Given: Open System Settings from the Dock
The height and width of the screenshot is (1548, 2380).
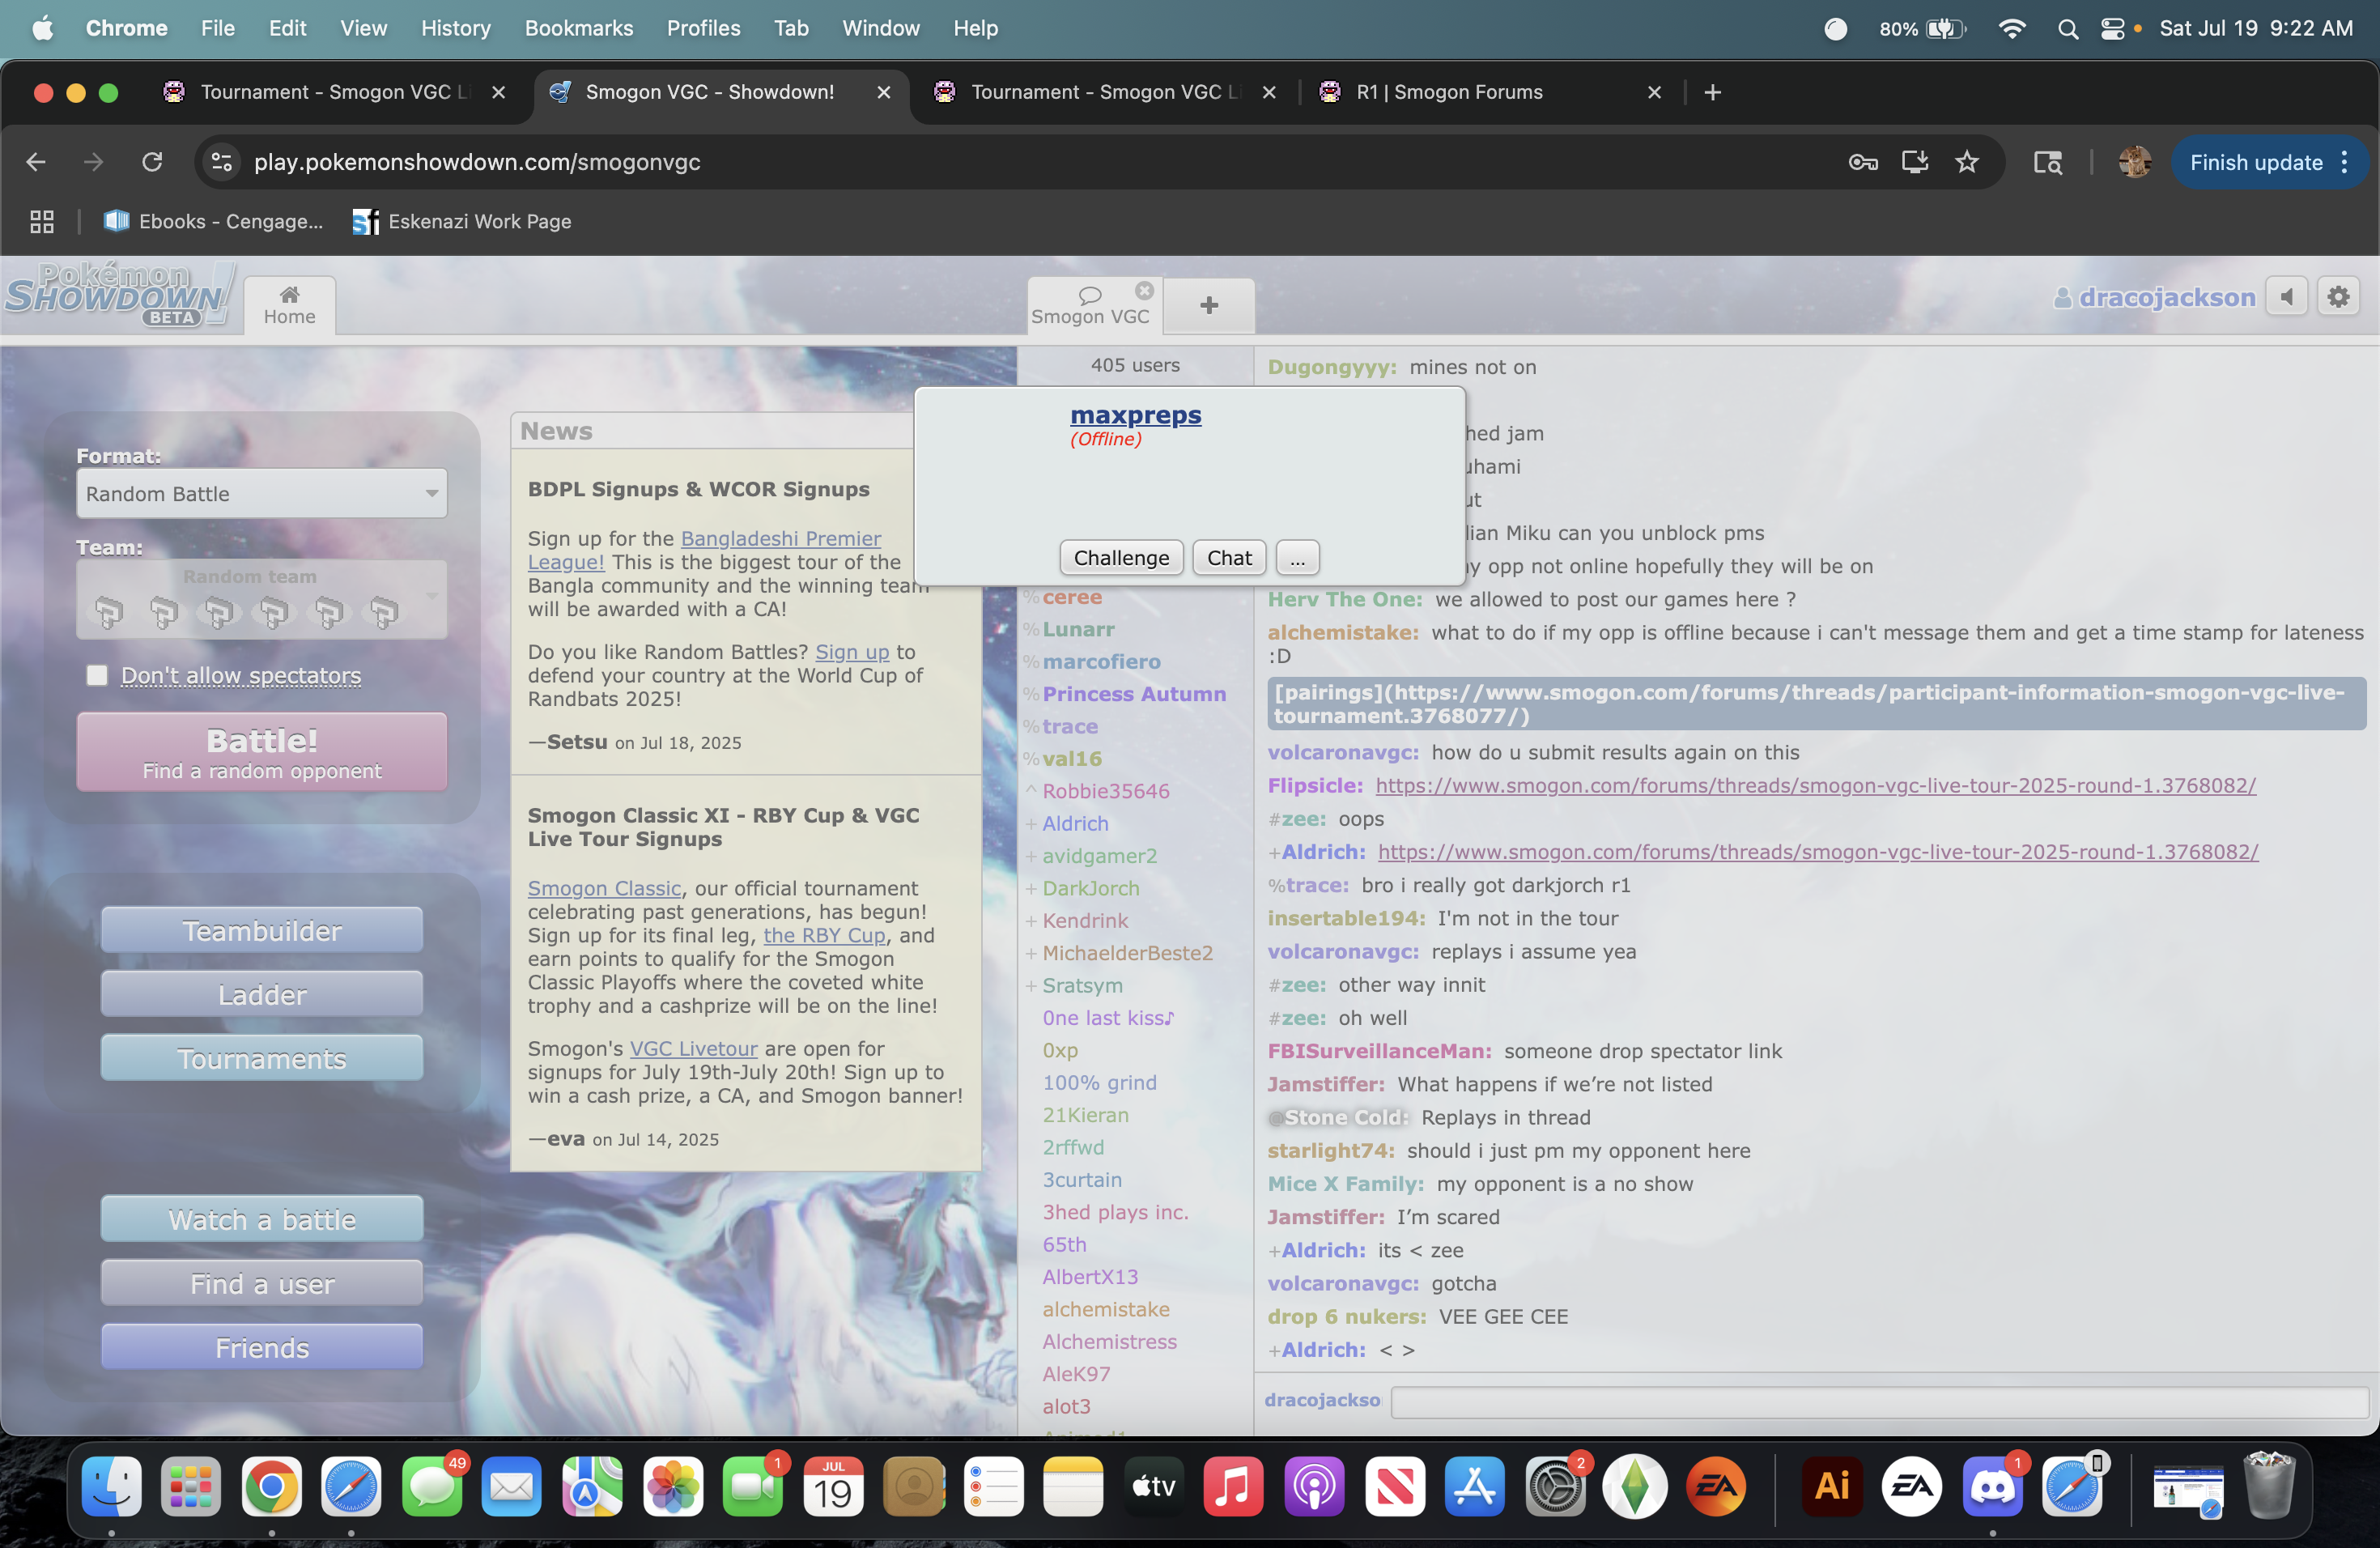Looking at the screenshot, I should coord(1554,1486).
